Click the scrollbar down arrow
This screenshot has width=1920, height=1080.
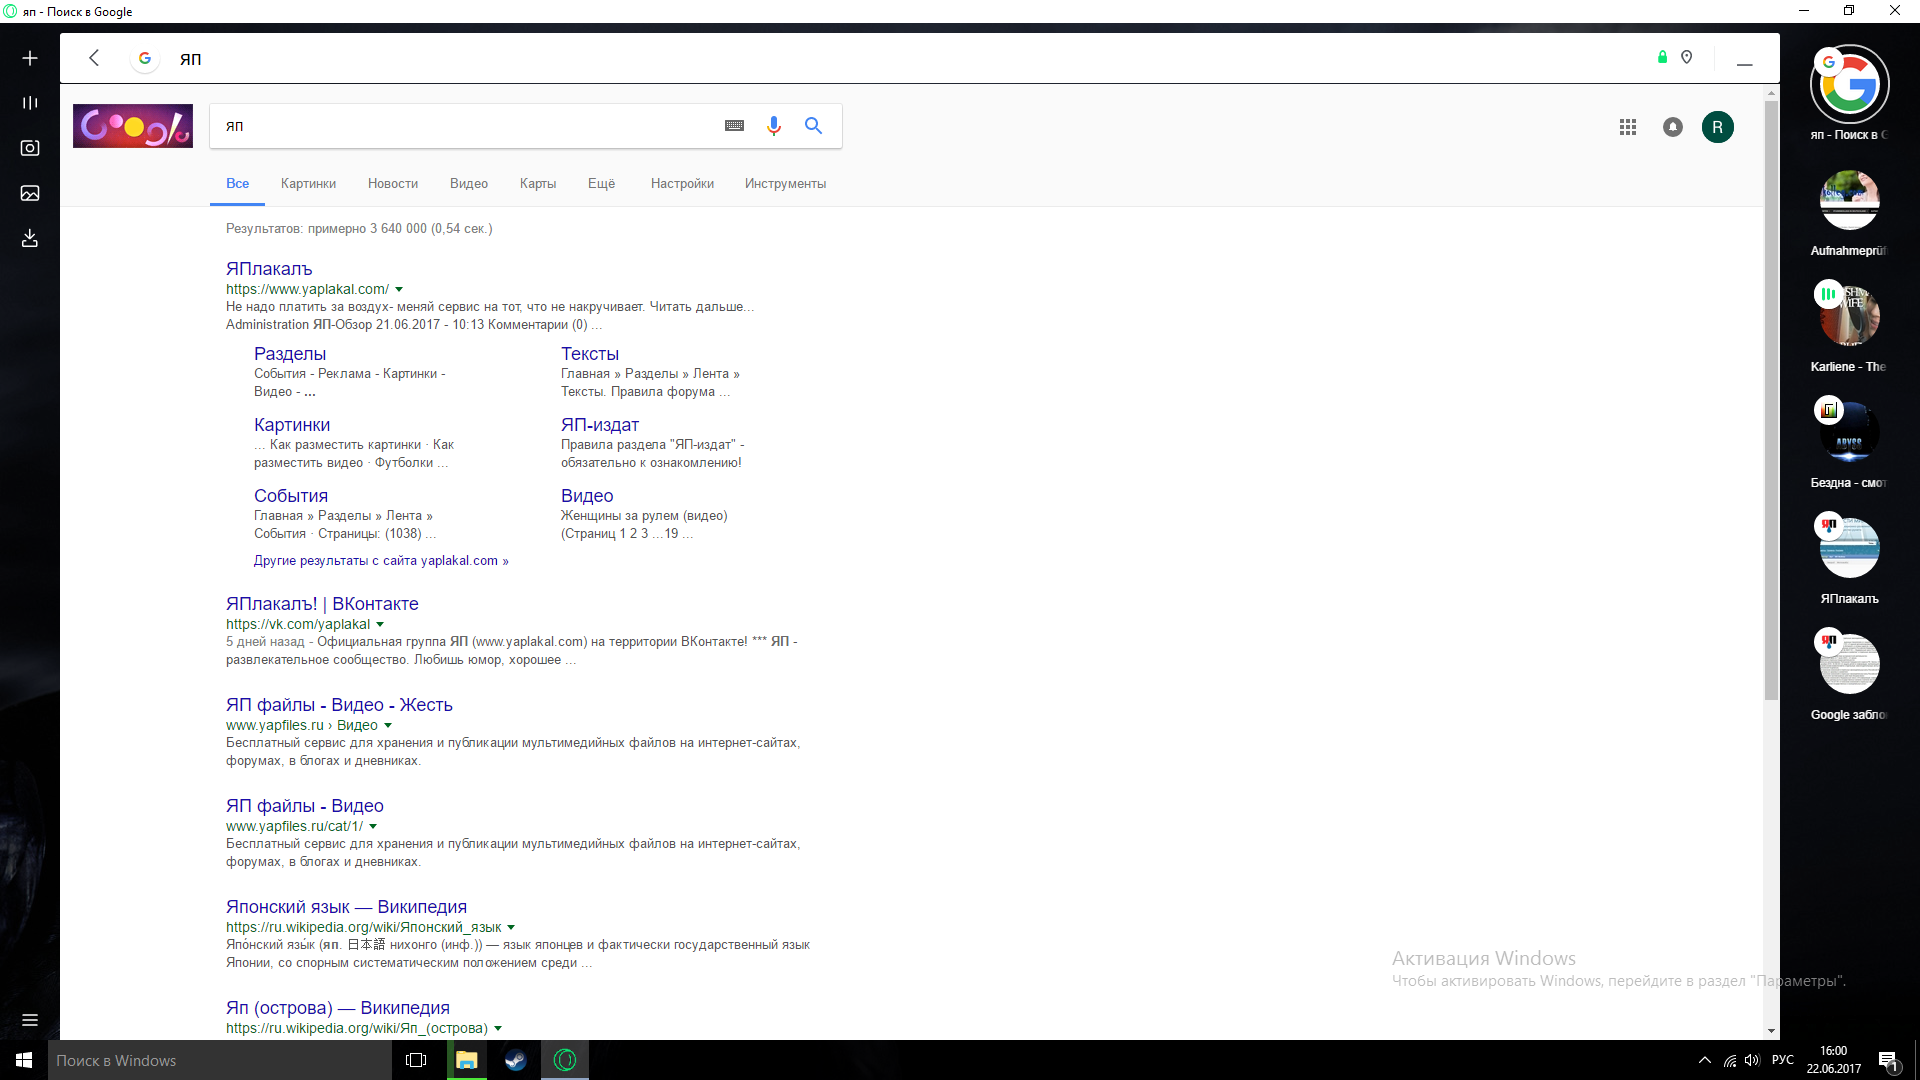(x=1772, y=1031)
